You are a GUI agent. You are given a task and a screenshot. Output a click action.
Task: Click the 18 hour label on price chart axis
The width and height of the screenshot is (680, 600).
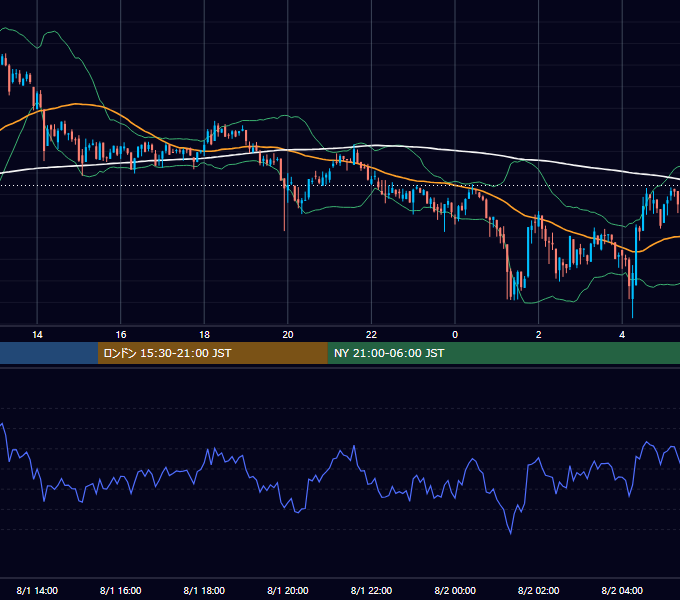(204, 335)
